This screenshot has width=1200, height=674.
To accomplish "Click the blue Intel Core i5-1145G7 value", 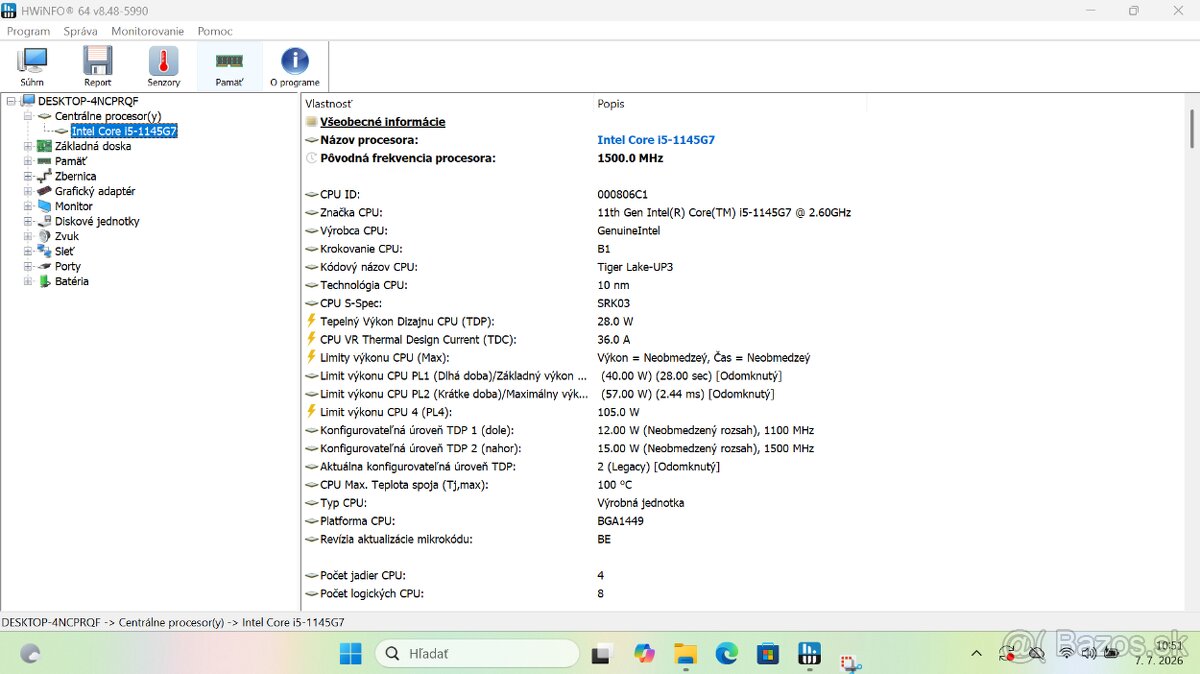I will pyautogui.click(x=656, y=140).
